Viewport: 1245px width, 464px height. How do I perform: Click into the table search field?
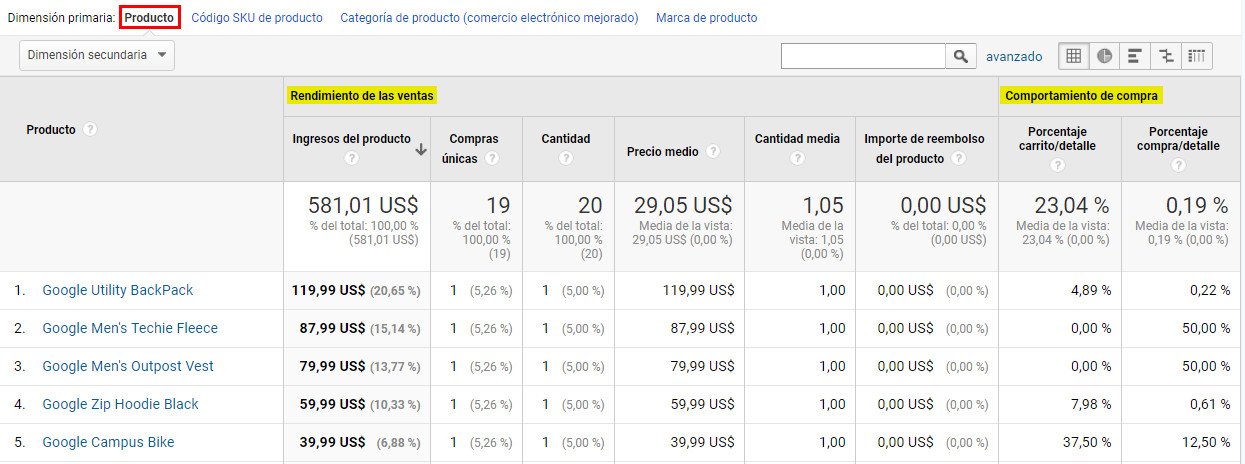point(863,57)
